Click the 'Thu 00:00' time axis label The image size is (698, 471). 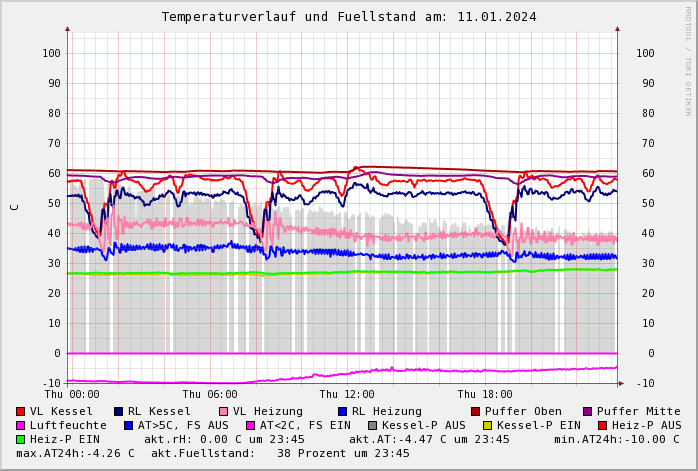tap(72, 394)
